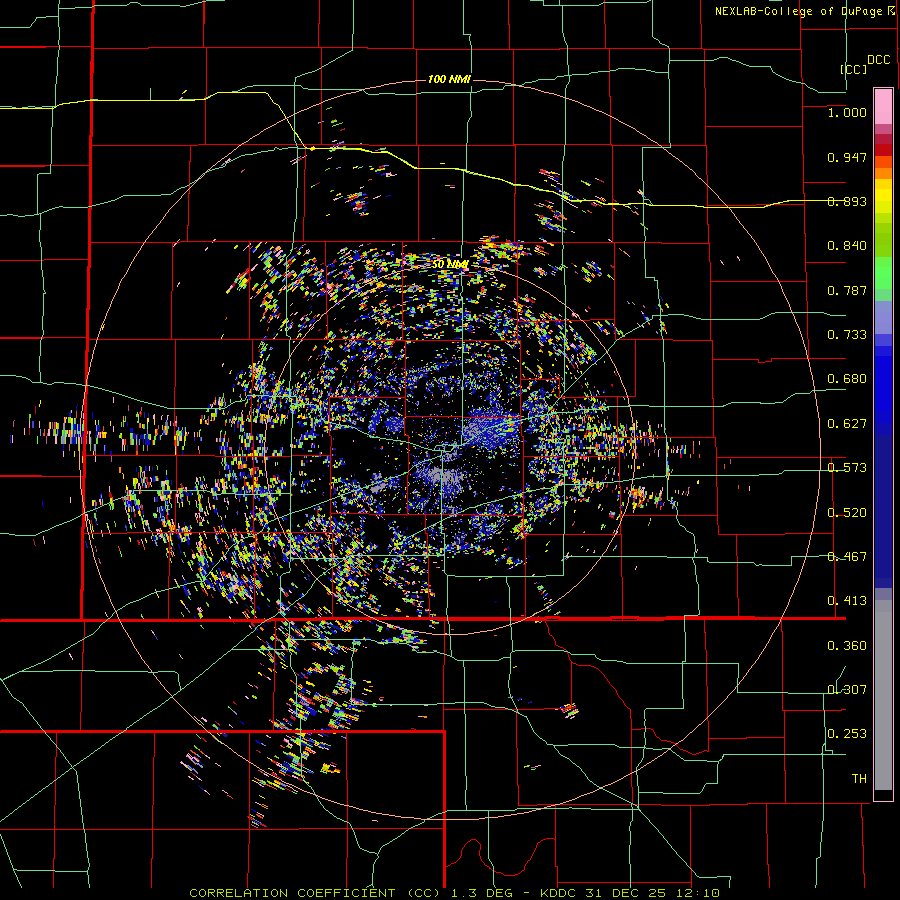Screen dimensions: 900x900
Task: Click the DCC product label above the legend
Action: 878,60
